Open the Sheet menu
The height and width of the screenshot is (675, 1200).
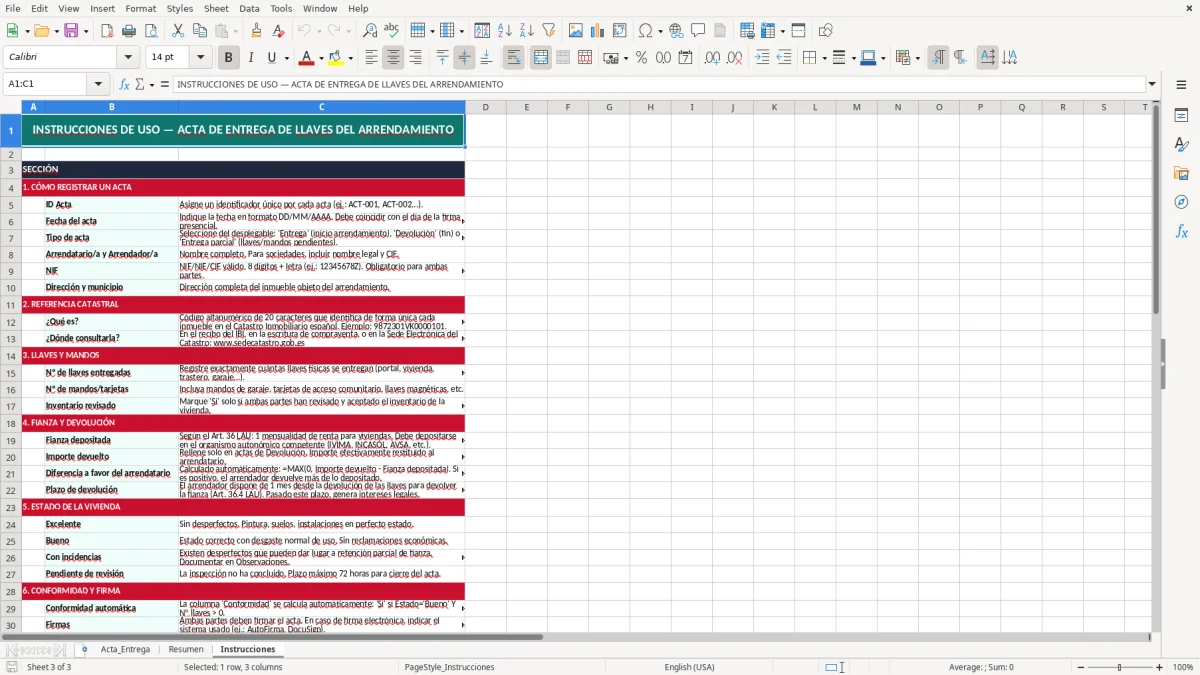click(216, 8)
